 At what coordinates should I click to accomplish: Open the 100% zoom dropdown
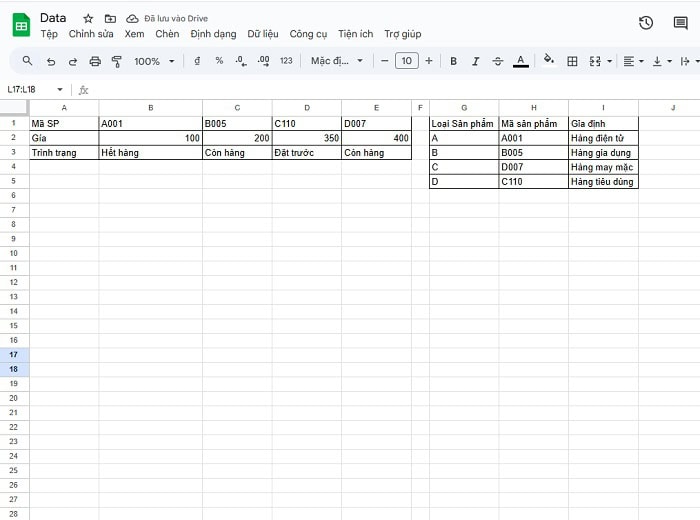pyautogui.click(x=154, y=61)
